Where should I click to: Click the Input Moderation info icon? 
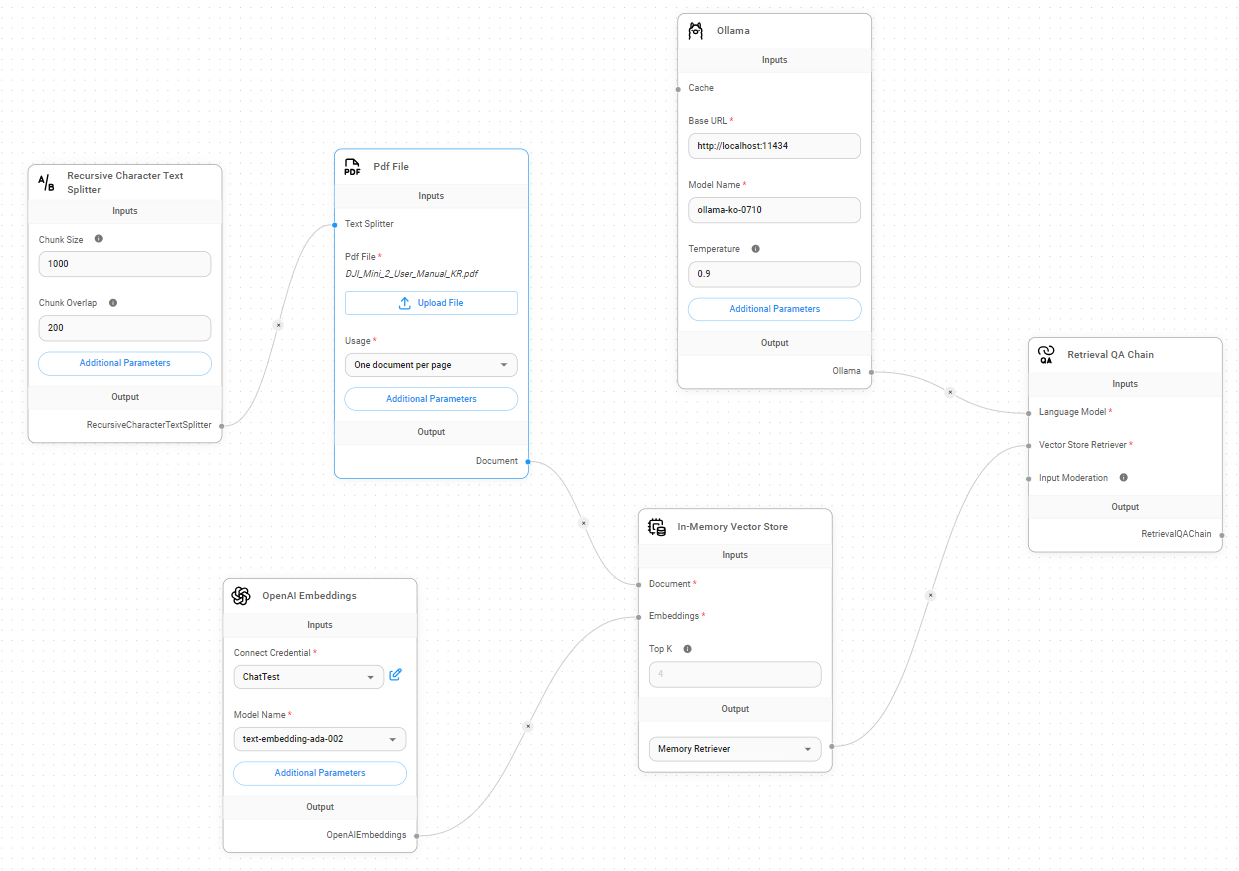1123,478
